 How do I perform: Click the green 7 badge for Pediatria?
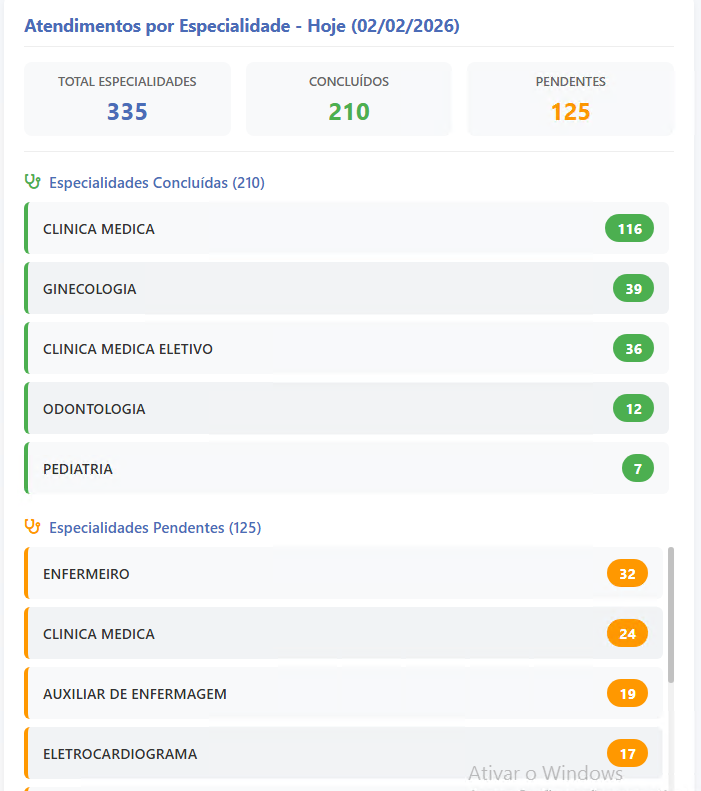coord(637,469)
